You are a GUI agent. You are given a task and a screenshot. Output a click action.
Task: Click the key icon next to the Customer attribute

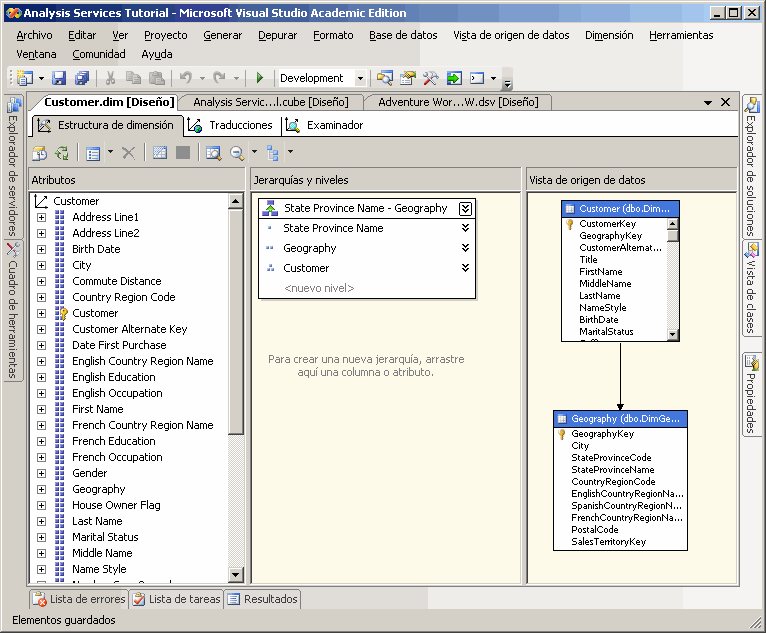(x=61, y=313)
